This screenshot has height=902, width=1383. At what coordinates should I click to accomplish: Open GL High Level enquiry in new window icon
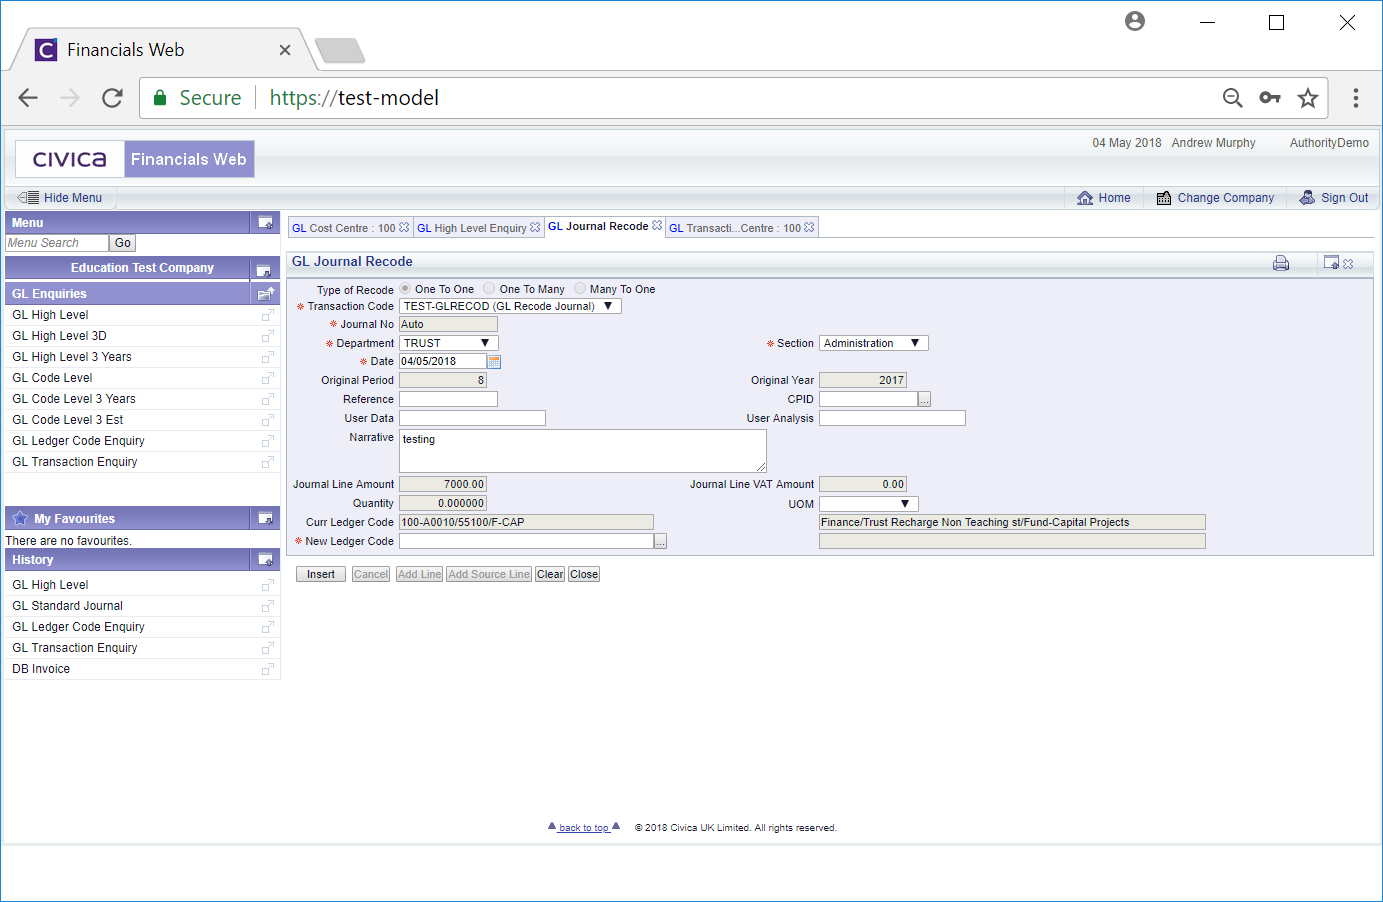pos(267,315)
